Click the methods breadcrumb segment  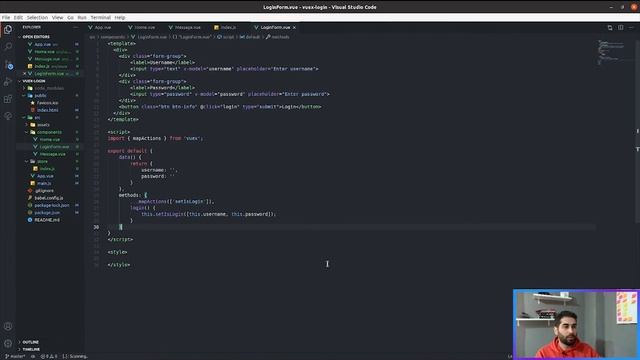(x=278, y=37)
